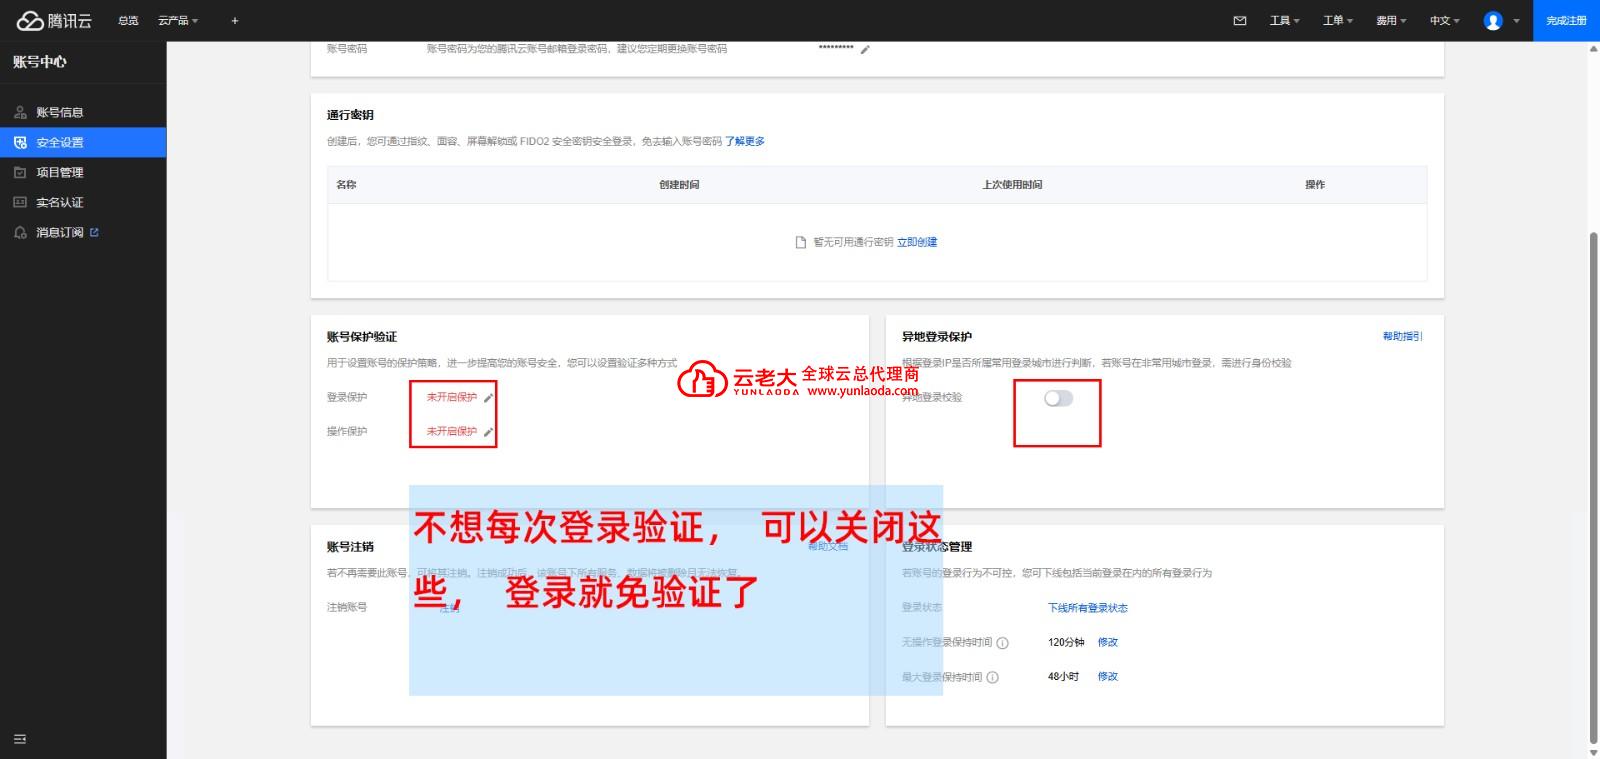Image resolution: width=1600 pixels, height=759 pixels.
Task: Open 实名认证 in the sidebar
Action: (60, 202)
